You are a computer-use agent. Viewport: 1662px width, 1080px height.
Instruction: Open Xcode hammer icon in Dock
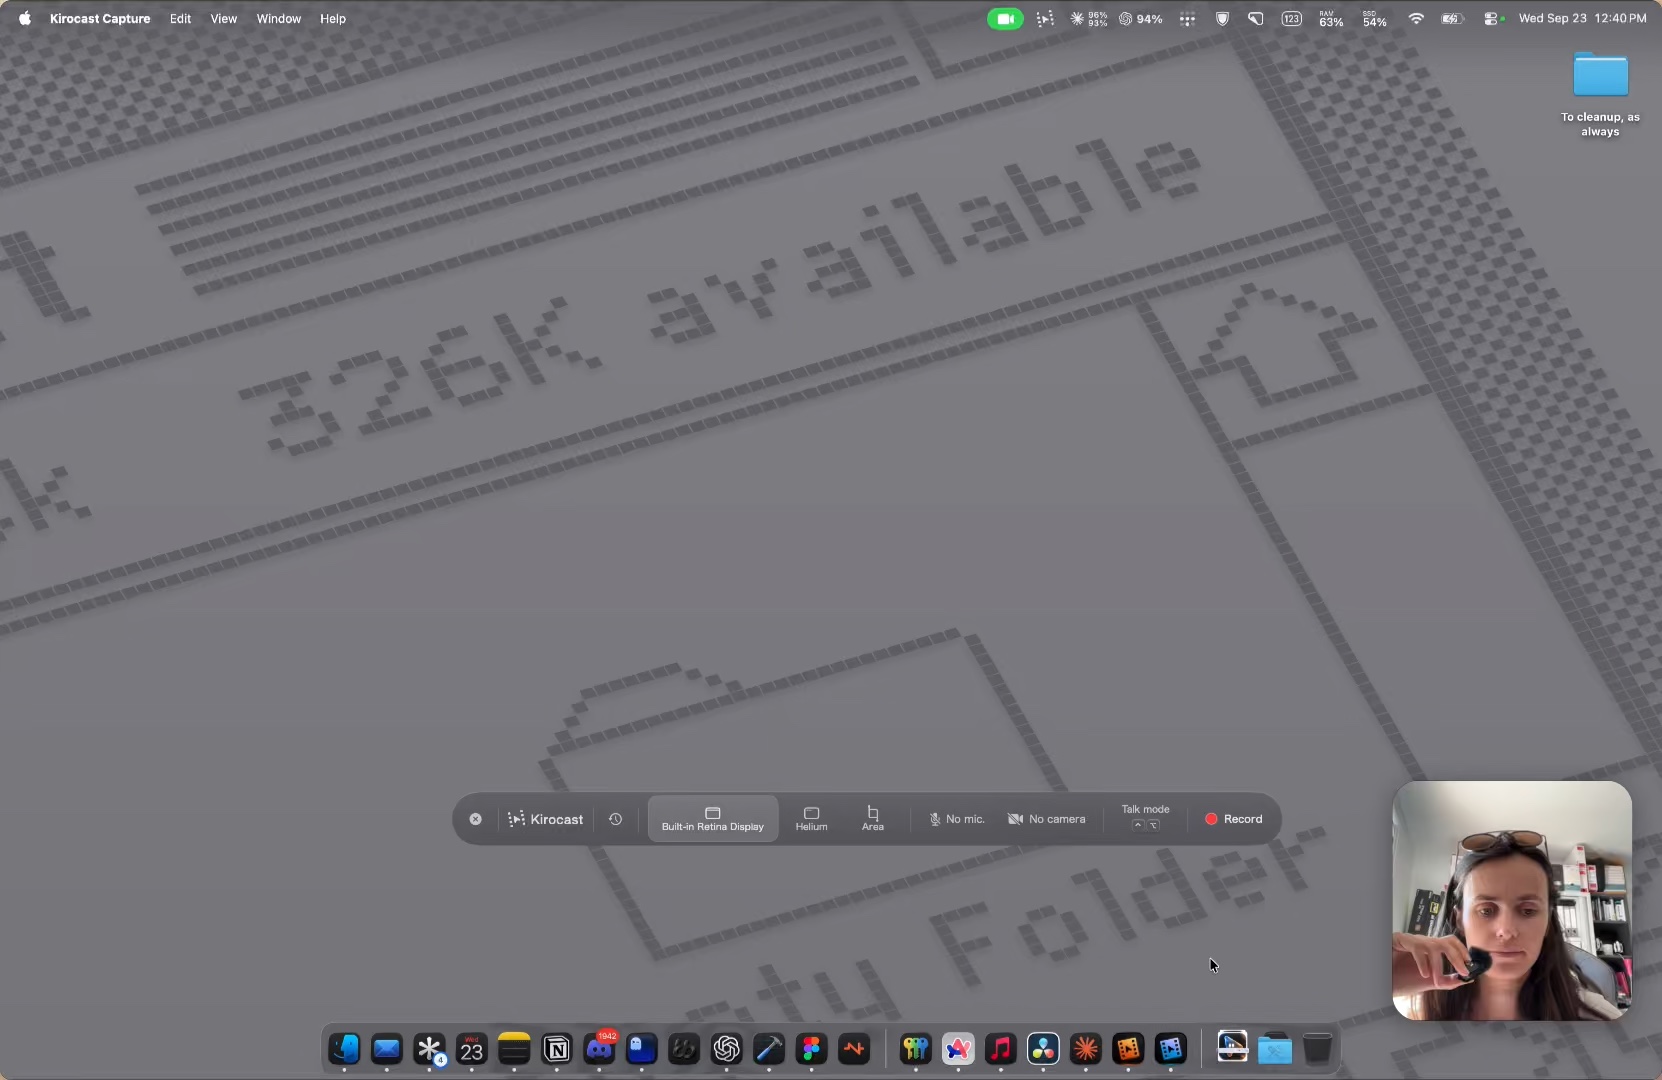tap(769, 1048)
